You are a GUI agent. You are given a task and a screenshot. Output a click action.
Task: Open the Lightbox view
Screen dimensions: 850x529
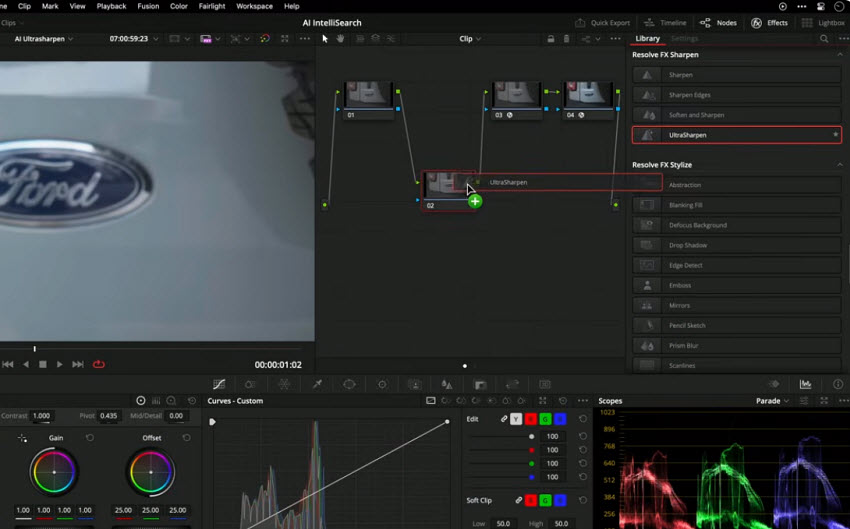[x=823, y=23]
